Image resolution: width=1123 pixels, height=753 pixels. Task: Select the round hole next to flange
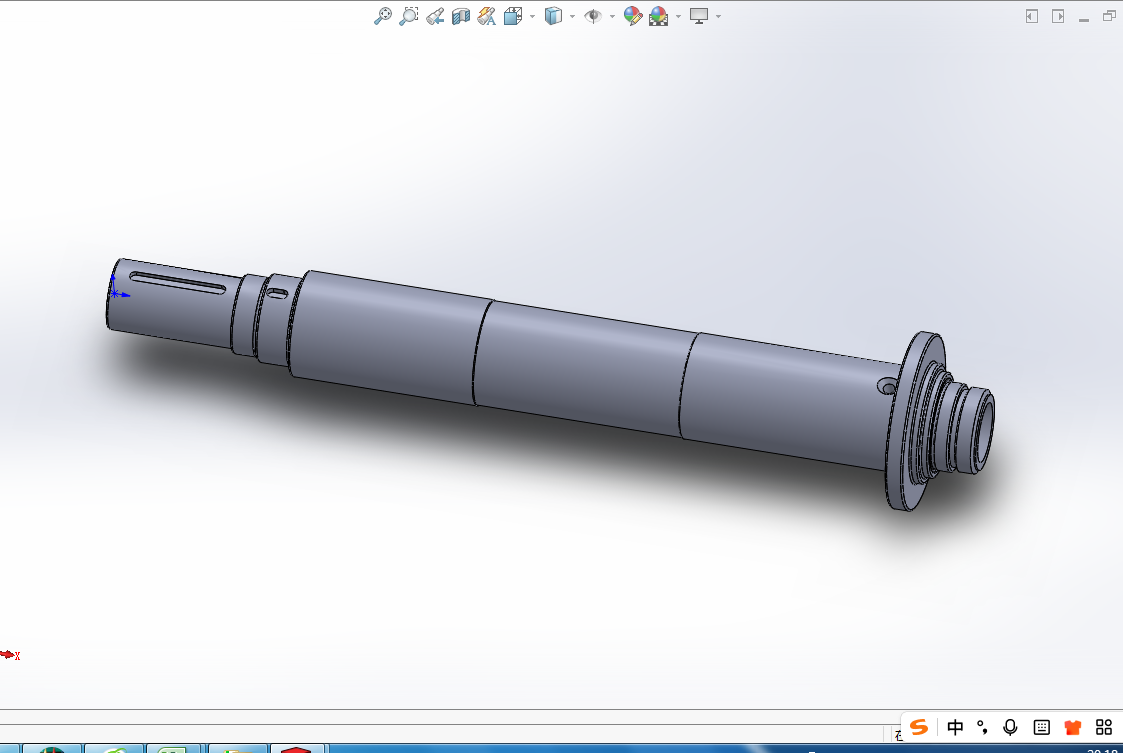(x=887, y=388)
